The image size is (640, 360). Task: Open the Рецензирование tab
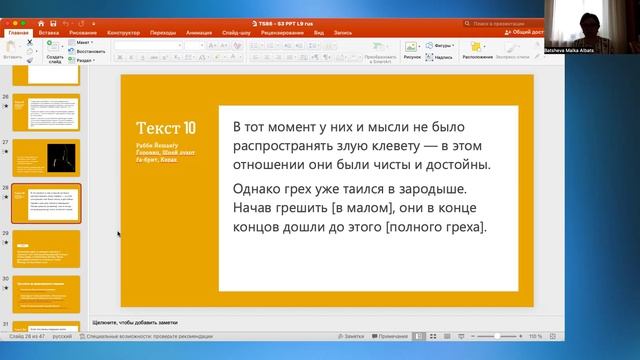click(282, 33)
